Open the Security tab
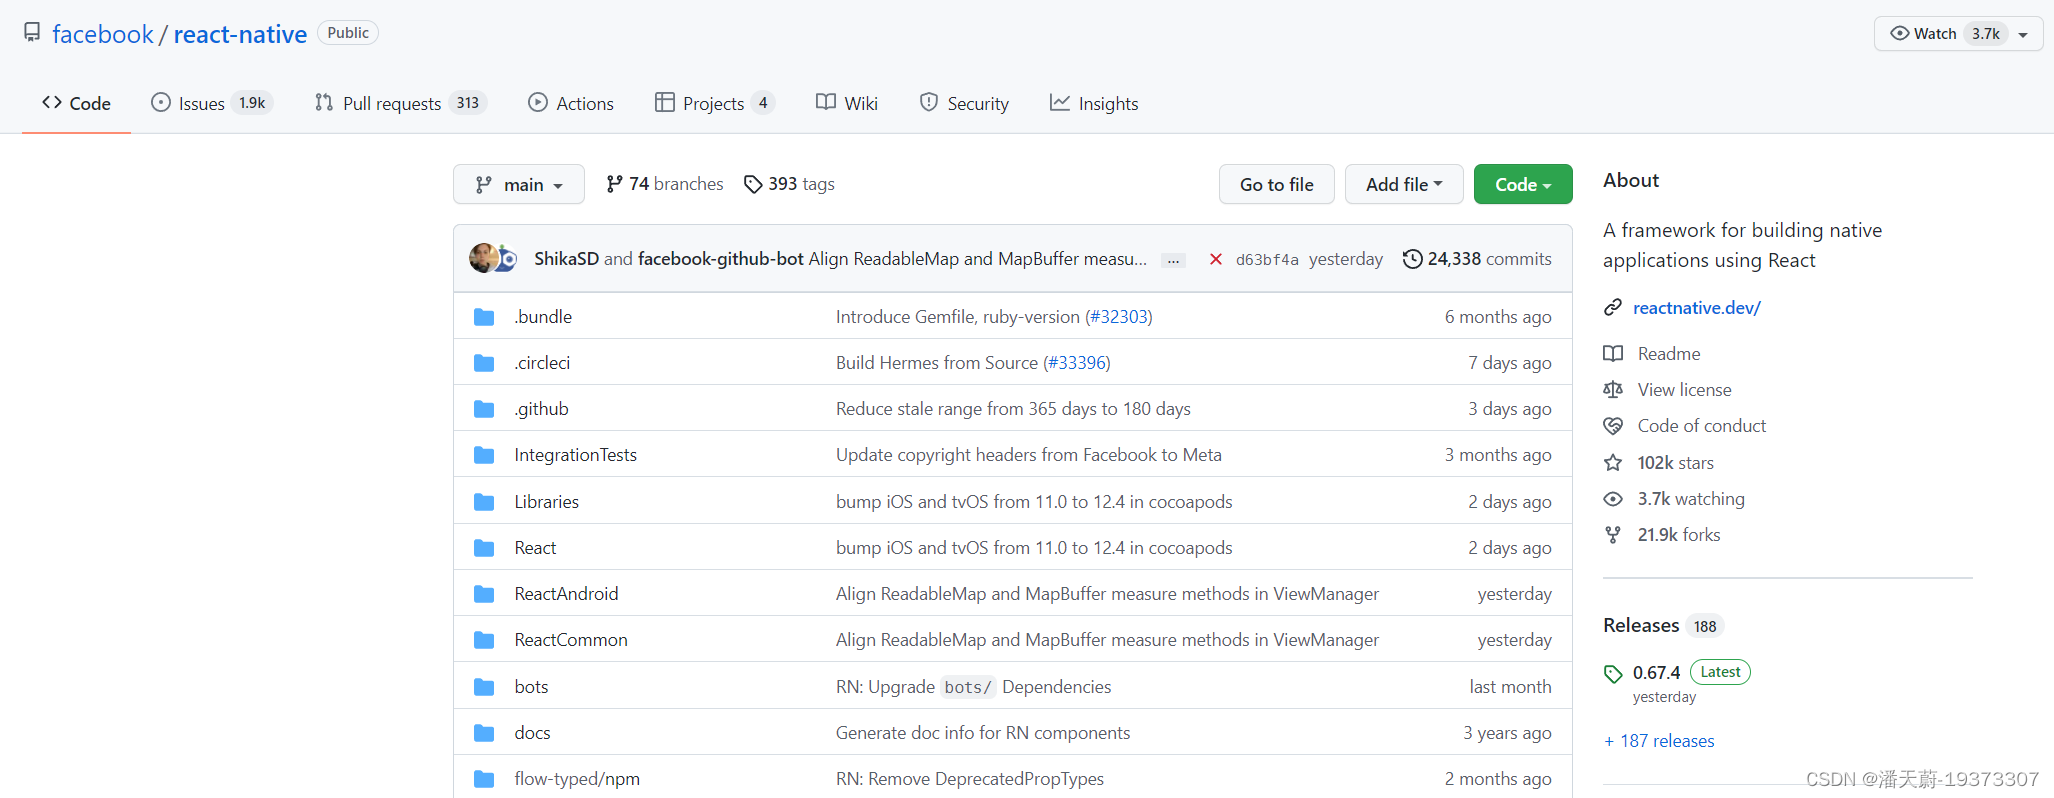This screenshot has width=2054, height=798. (964, 103)
